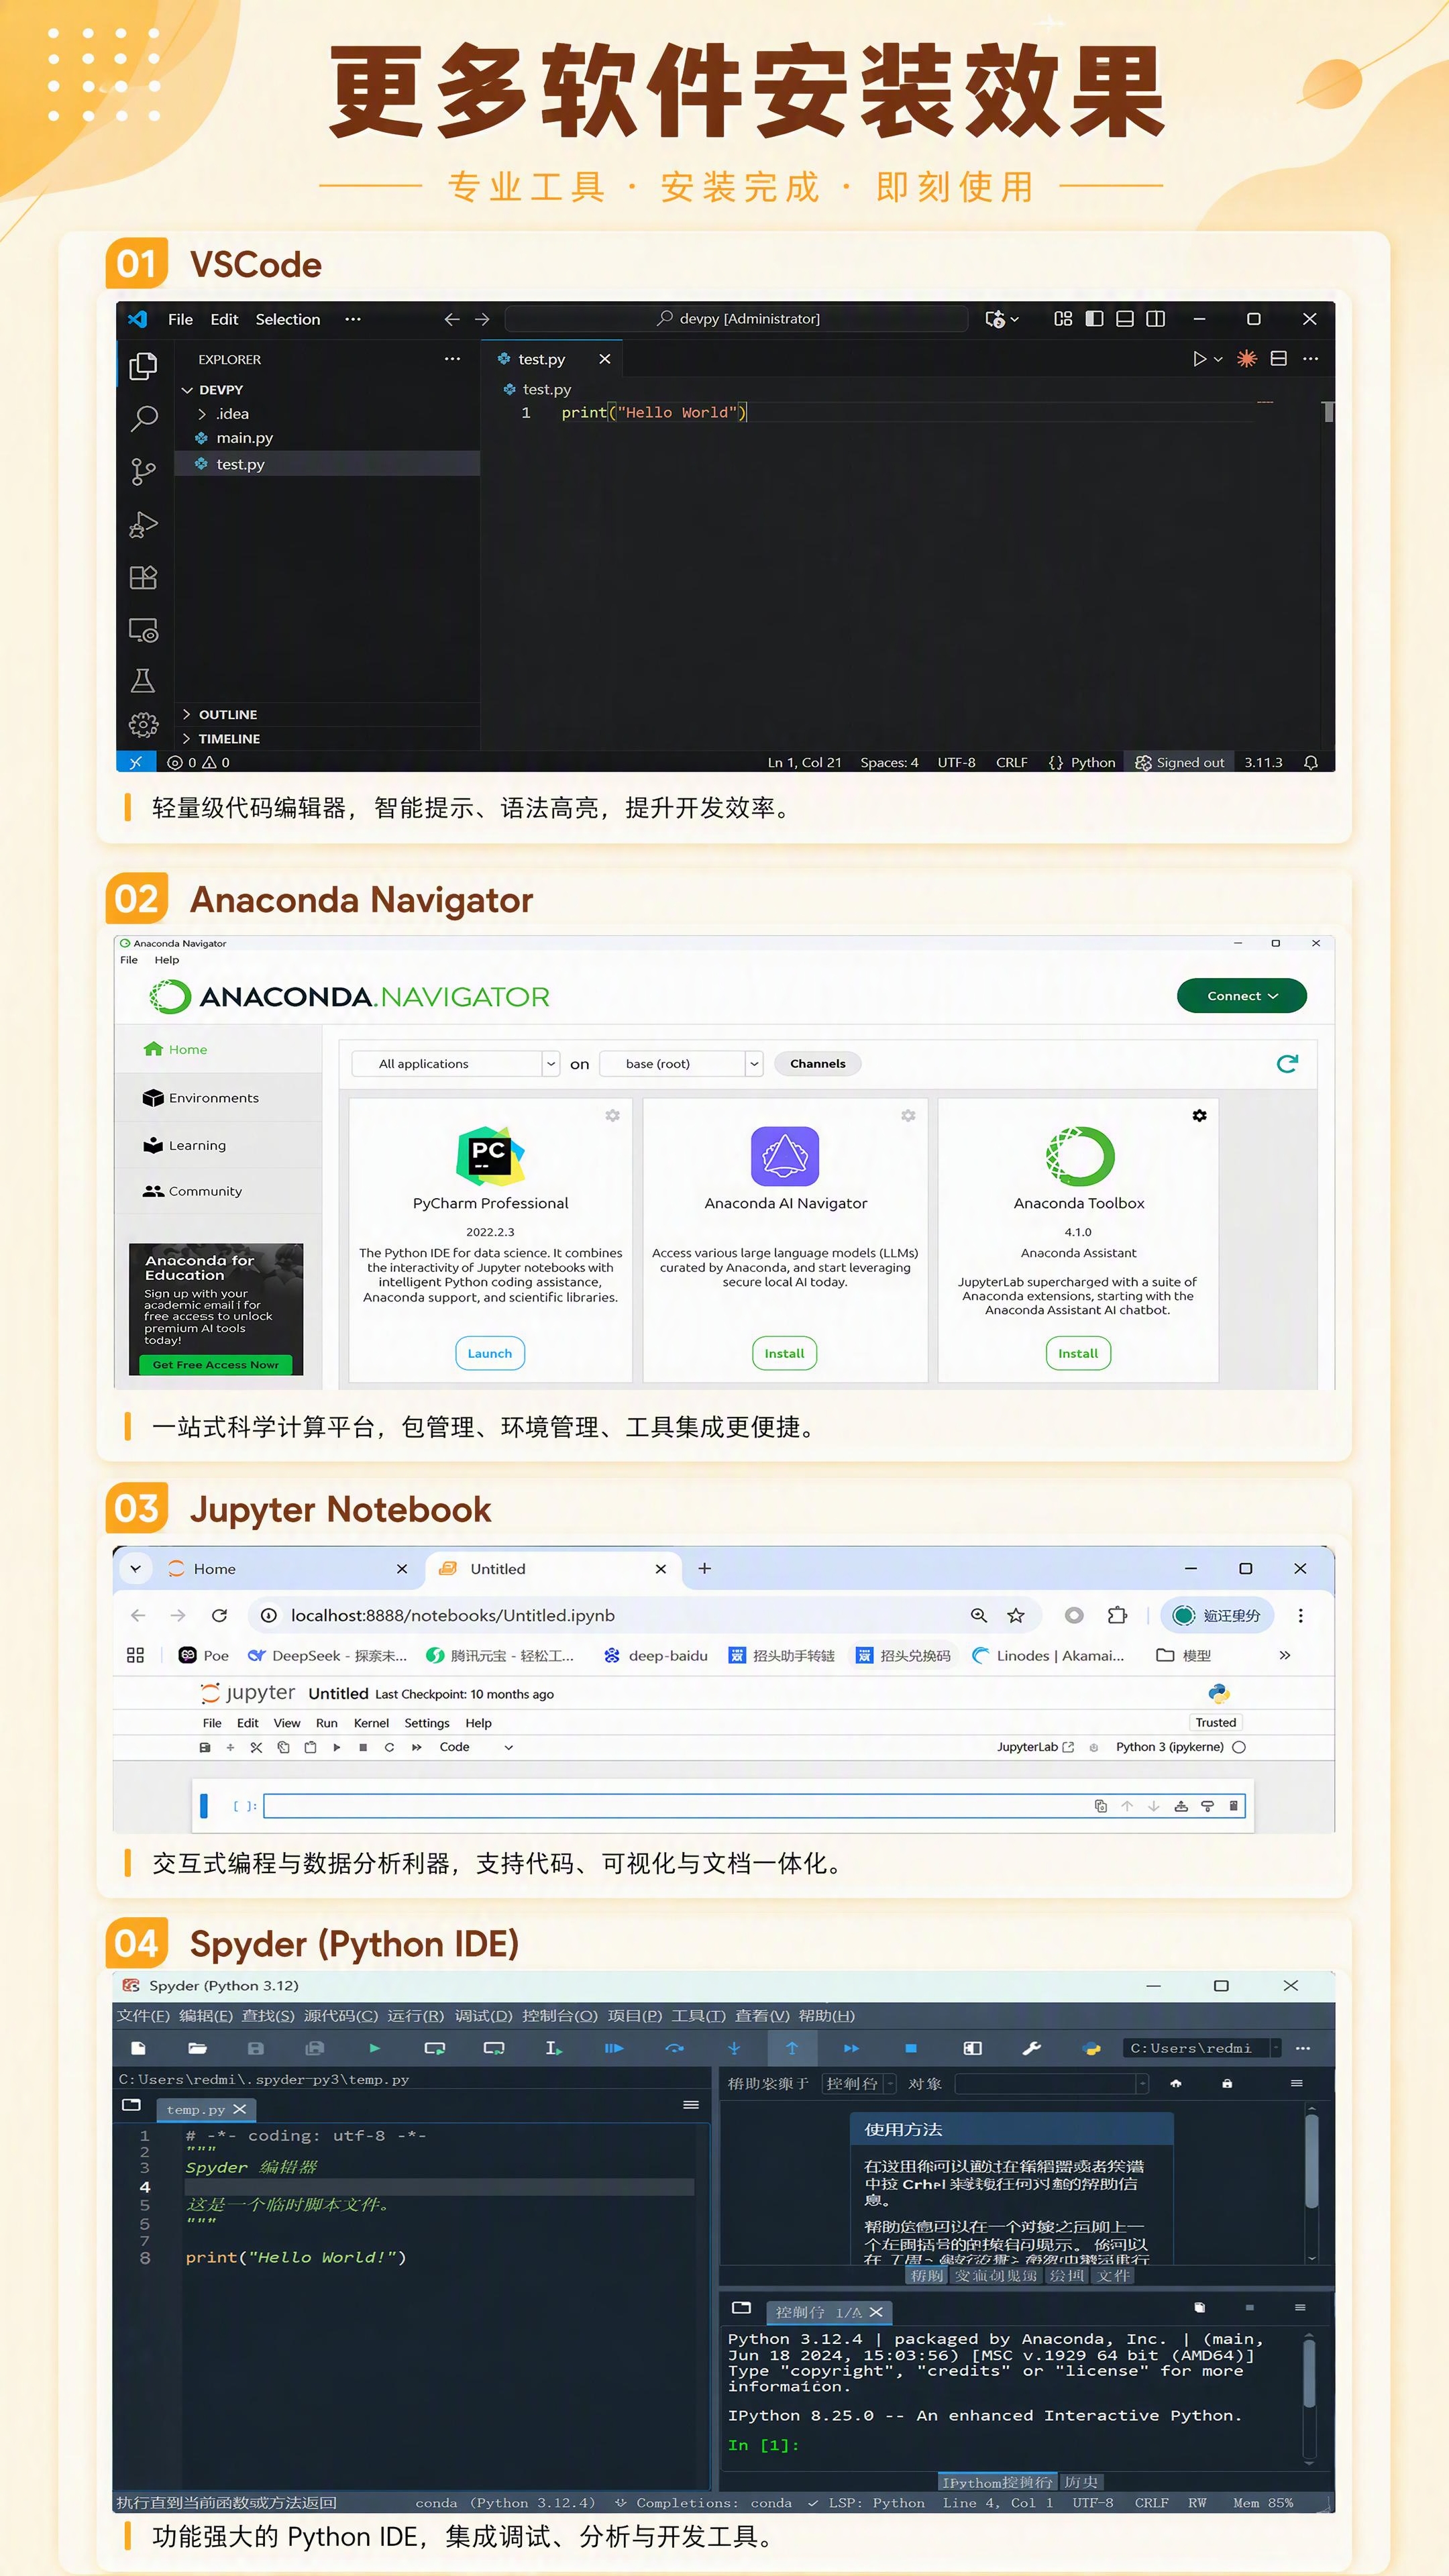Open Anaconda Toolbox card settings gear
Viewport: 1449px width, 2576px height.
pyautogui.click(x=1199, y=1115)
